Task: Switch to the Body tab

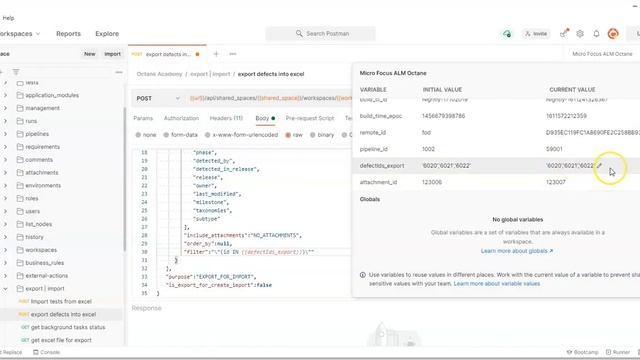Action: (265, 118)
